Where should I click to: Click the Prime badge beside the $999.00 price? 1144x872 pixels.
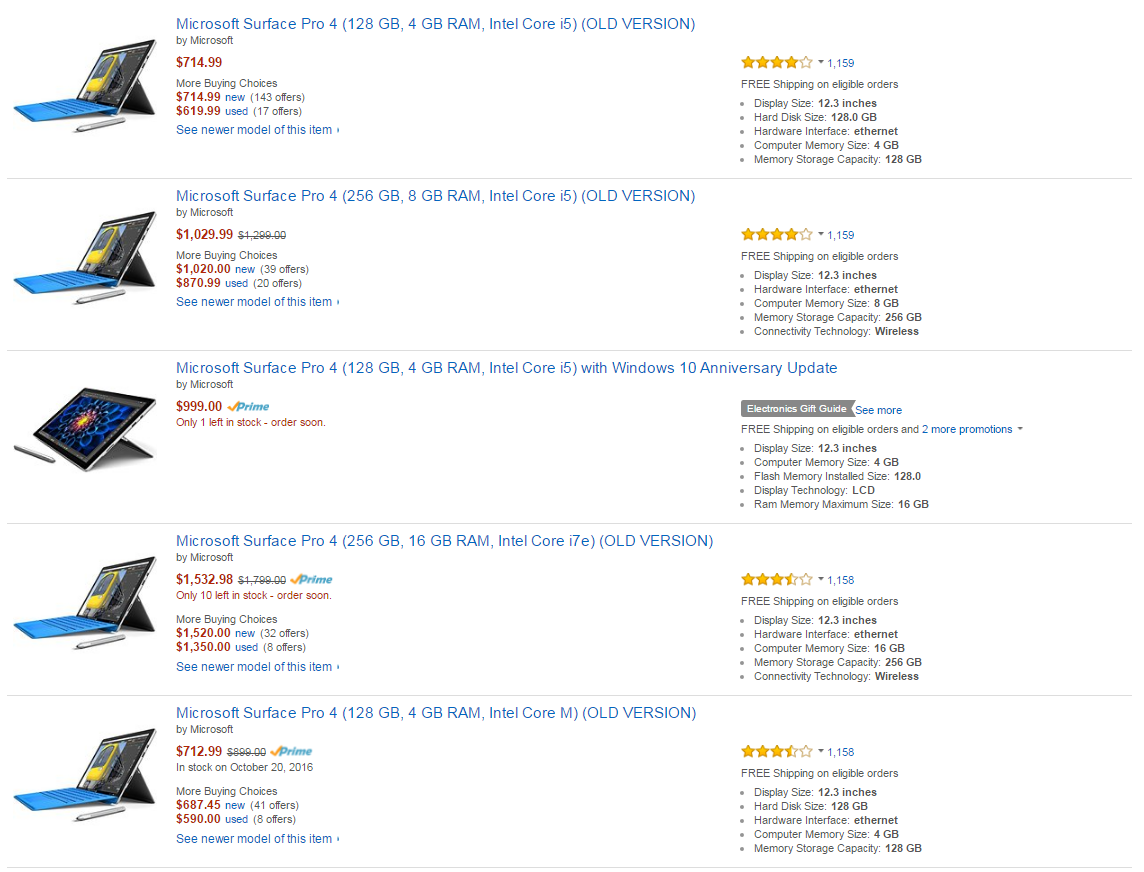[x=248, y=406]
